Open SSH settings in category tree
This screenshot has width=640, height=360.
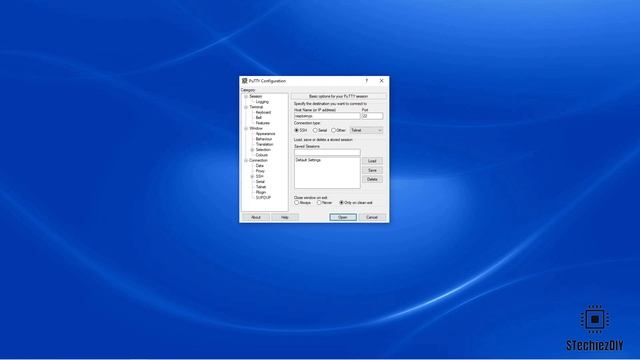point(260,176)
